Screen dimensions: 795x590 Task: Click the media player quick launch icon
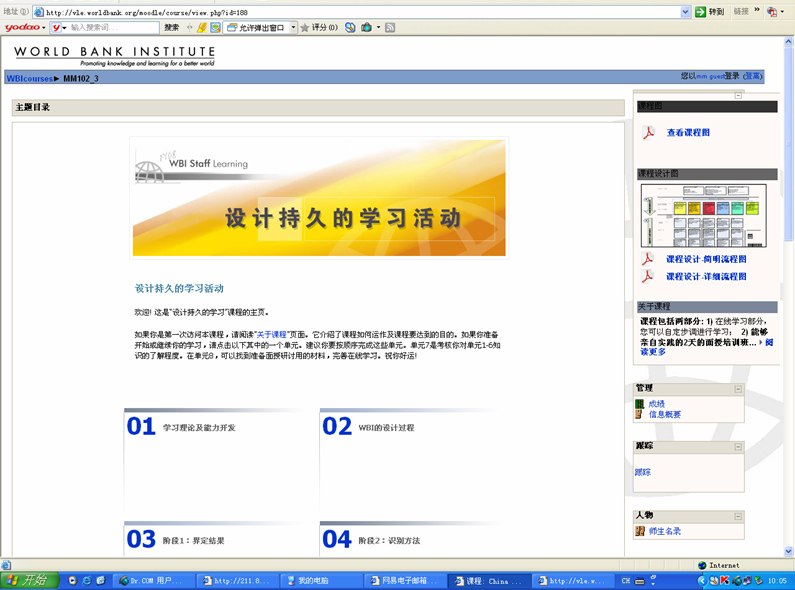click(x=72, y=581)
